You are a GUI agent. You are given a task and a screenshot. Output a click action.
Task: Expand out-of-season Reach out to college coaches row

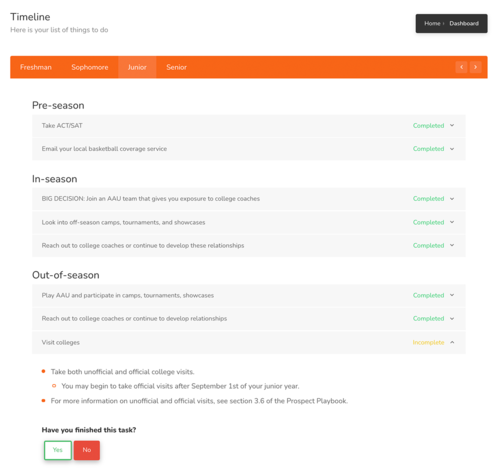(249, 318)
